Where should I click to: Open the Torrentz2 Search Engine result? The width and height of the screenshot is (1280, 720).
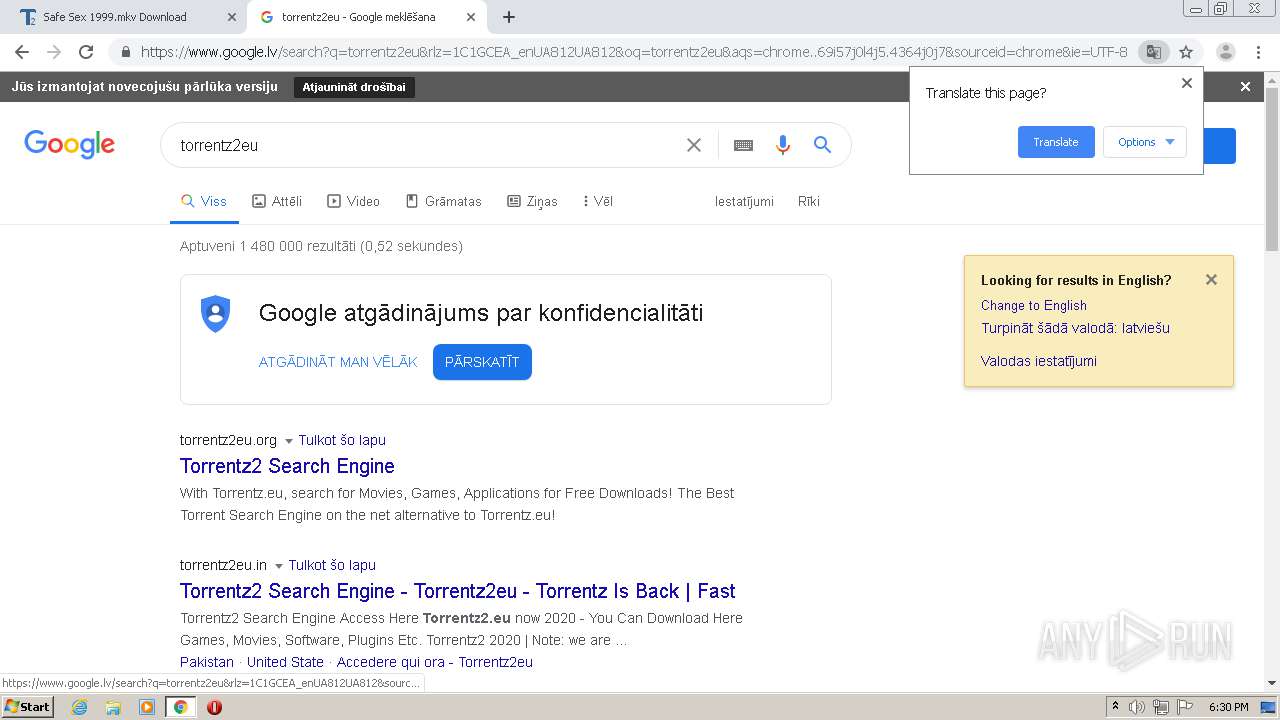(x=287, y=466)
